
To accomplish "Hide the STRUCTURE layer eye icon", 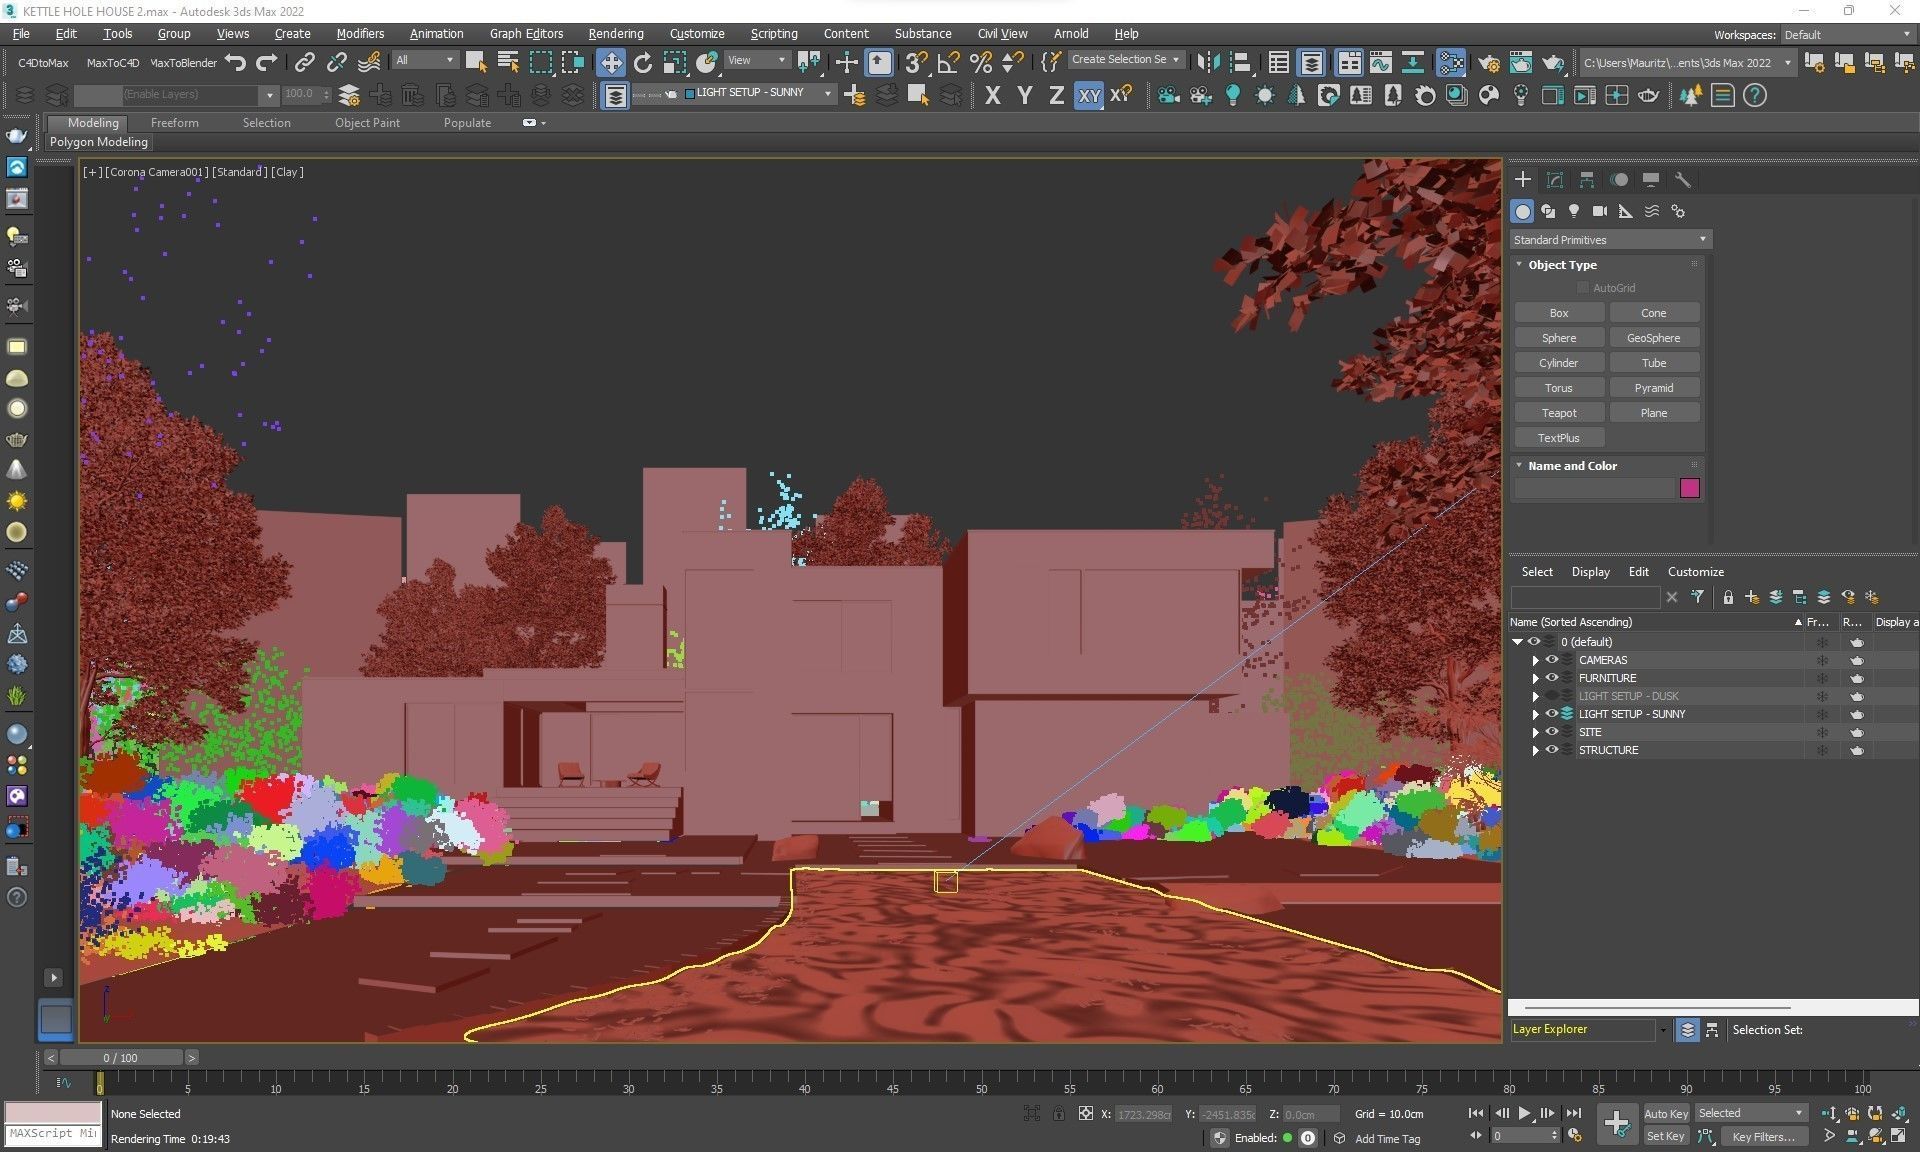I will point(1552,750).
